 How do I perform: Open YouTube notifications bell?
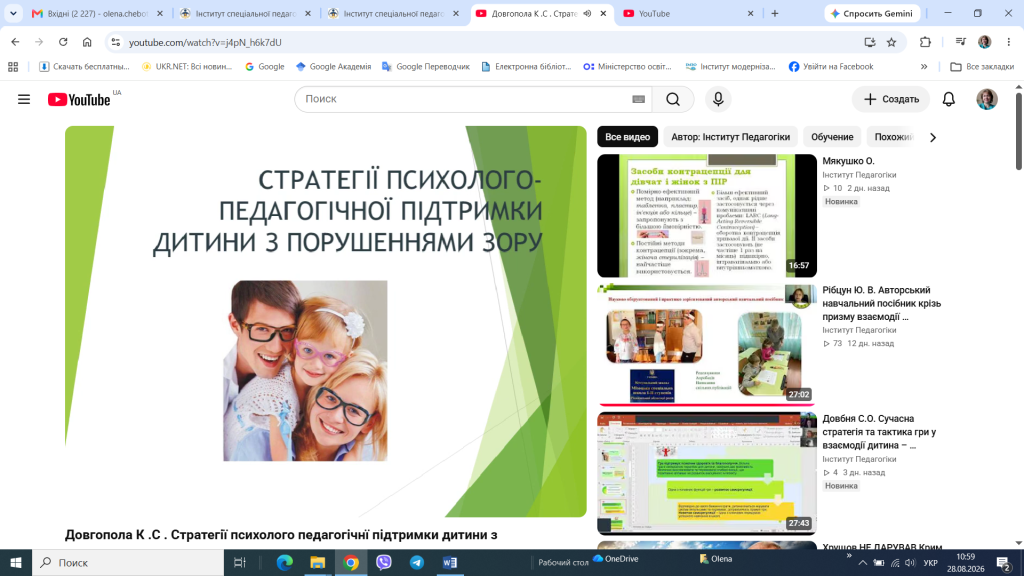[948, 99]
